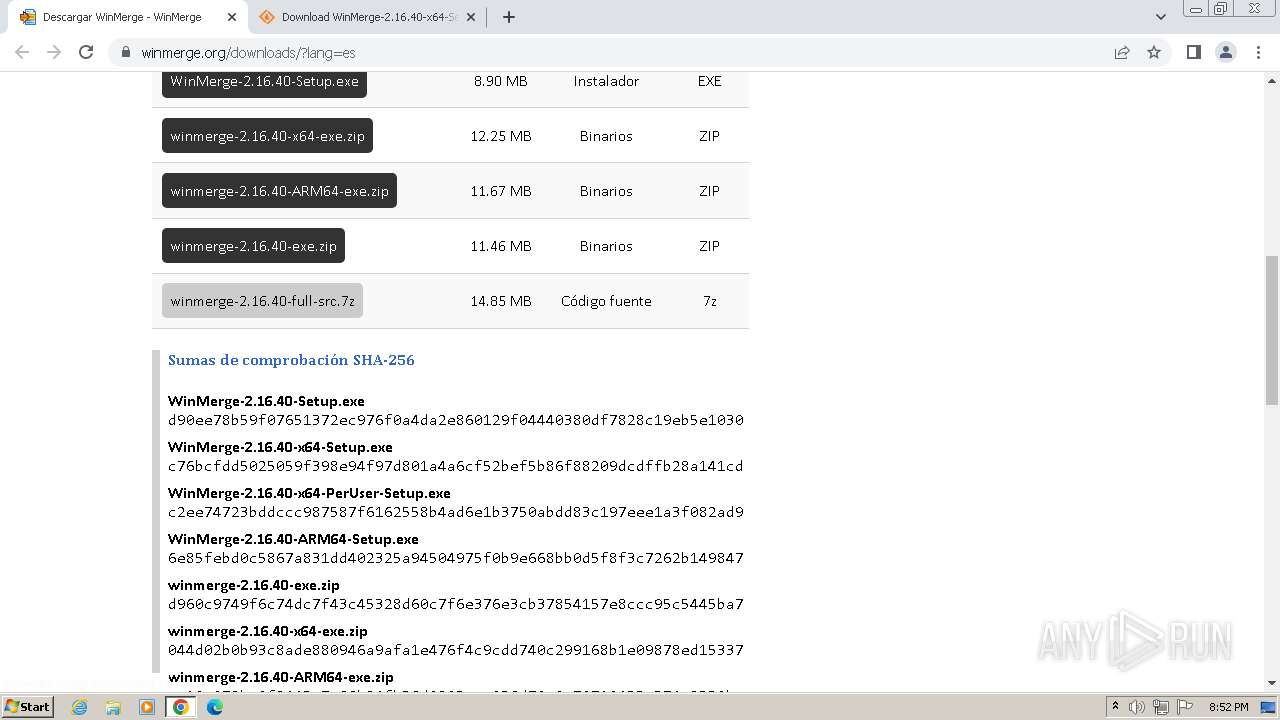This screenshot has height=720, width=1280.
Task: Go back to the previous page
Action: point(22,52)
